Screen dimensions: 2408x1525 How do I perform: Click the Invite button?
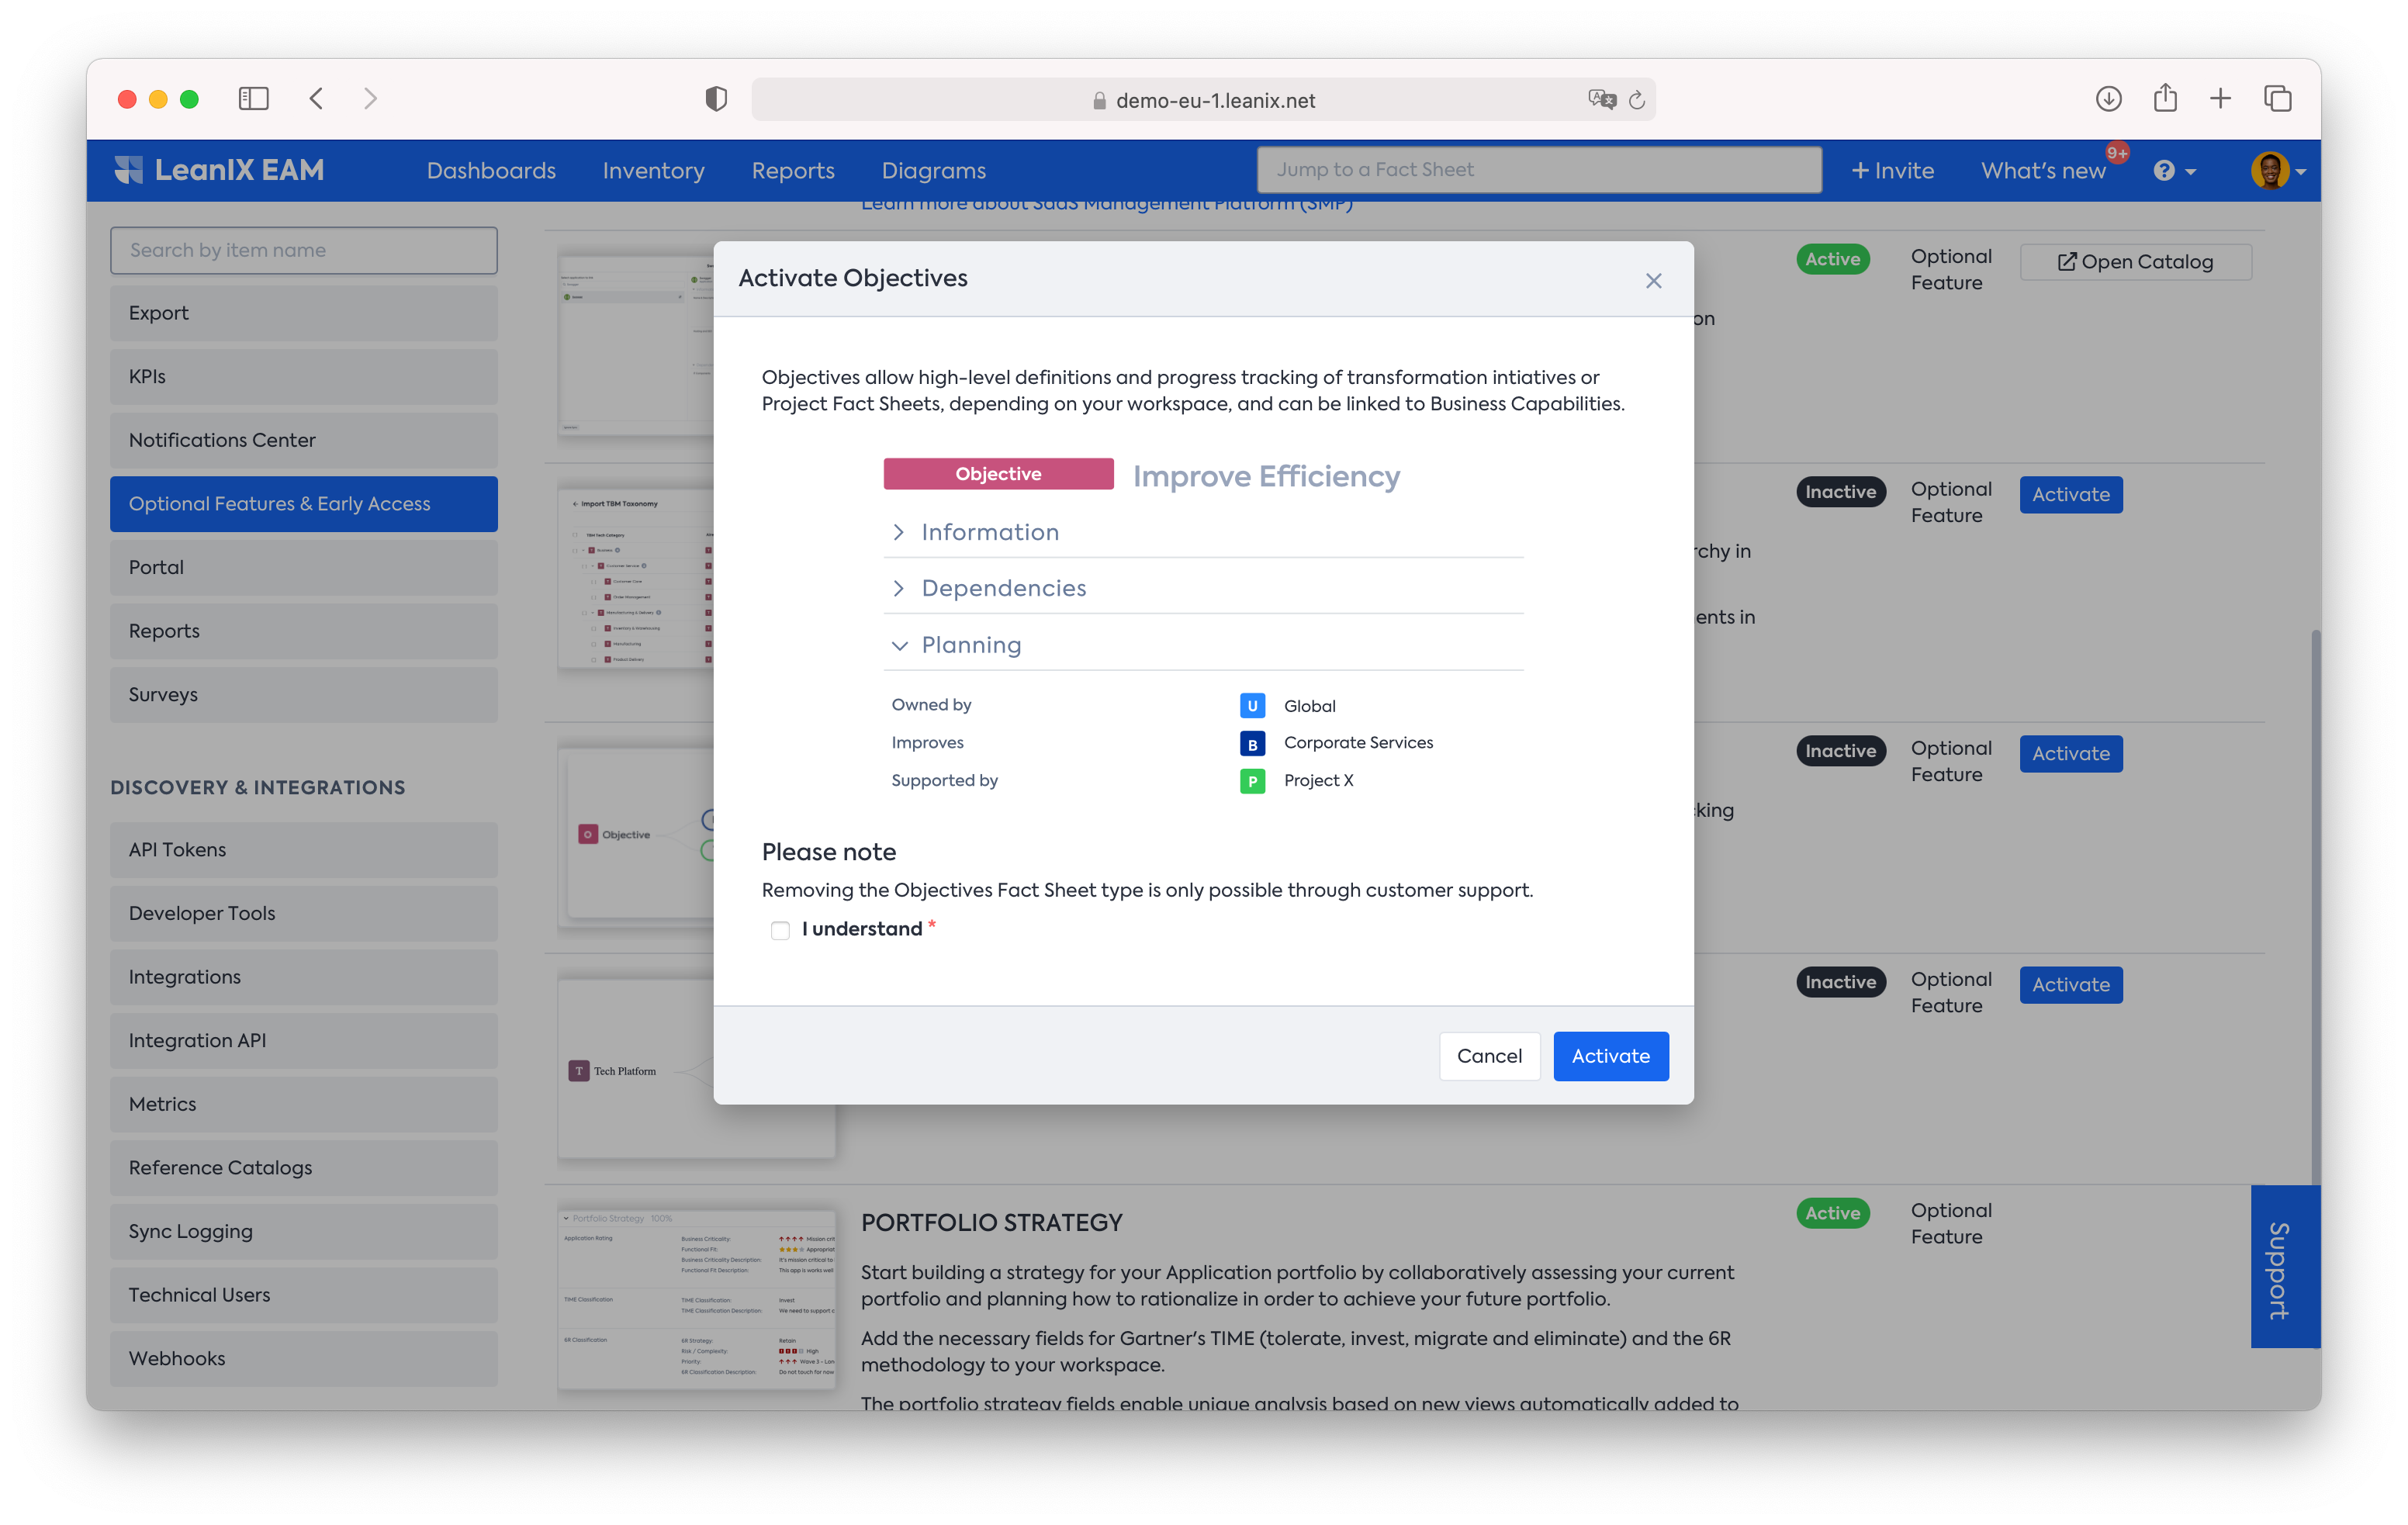1892,170
